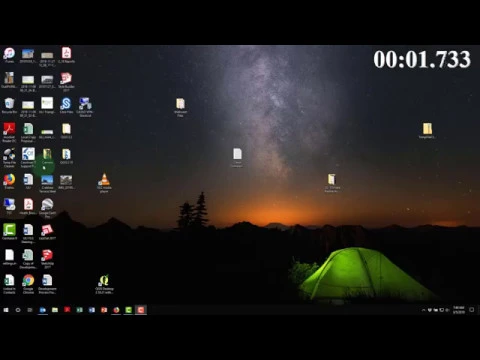Select the Linked In Contacts Excel file

coord(9,284)
